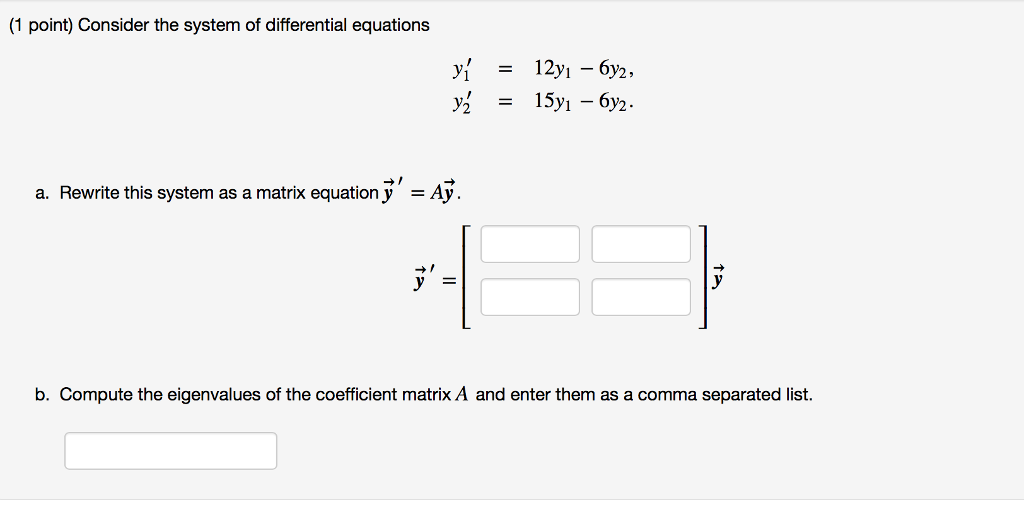The height and width of the screenshot is (507, 1024).
Task: Click the 15y1 term in second equation
Action: (x=554, y=103)
